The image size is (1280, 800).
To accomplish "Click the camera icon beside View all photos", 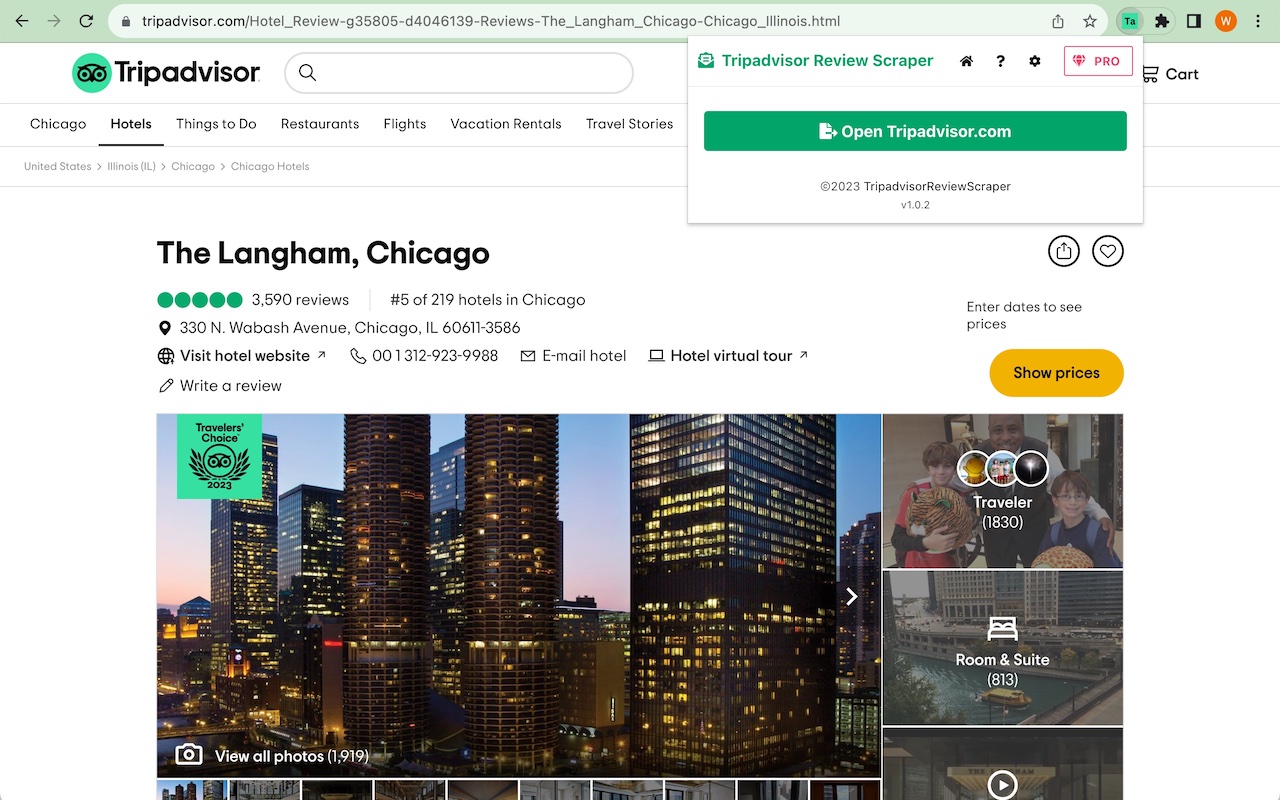I will click(189, 755).
